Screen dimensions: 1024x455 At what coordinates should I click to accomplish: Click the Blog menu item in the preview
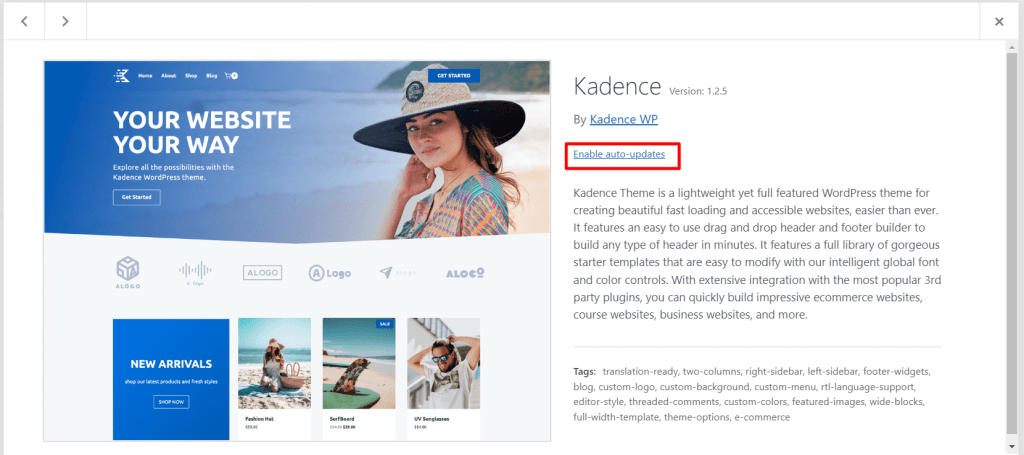(x=212, y=76)
